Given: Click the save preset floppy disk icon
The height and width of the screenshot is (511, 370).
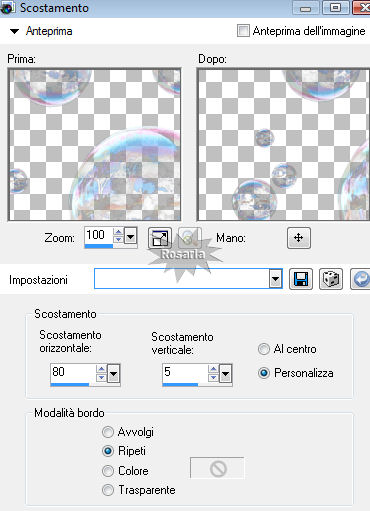Looking at the screenshot, I should pos(301,279).
